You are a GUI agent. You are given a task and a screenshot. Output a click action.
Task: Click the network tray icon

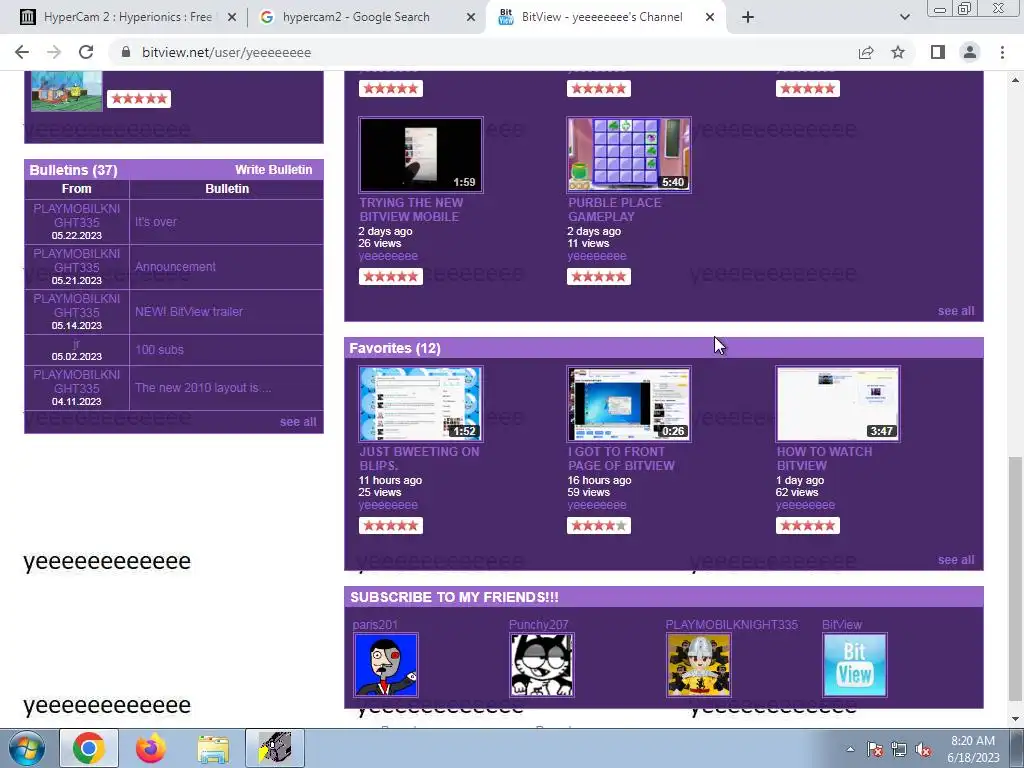(x=899, y=749)
